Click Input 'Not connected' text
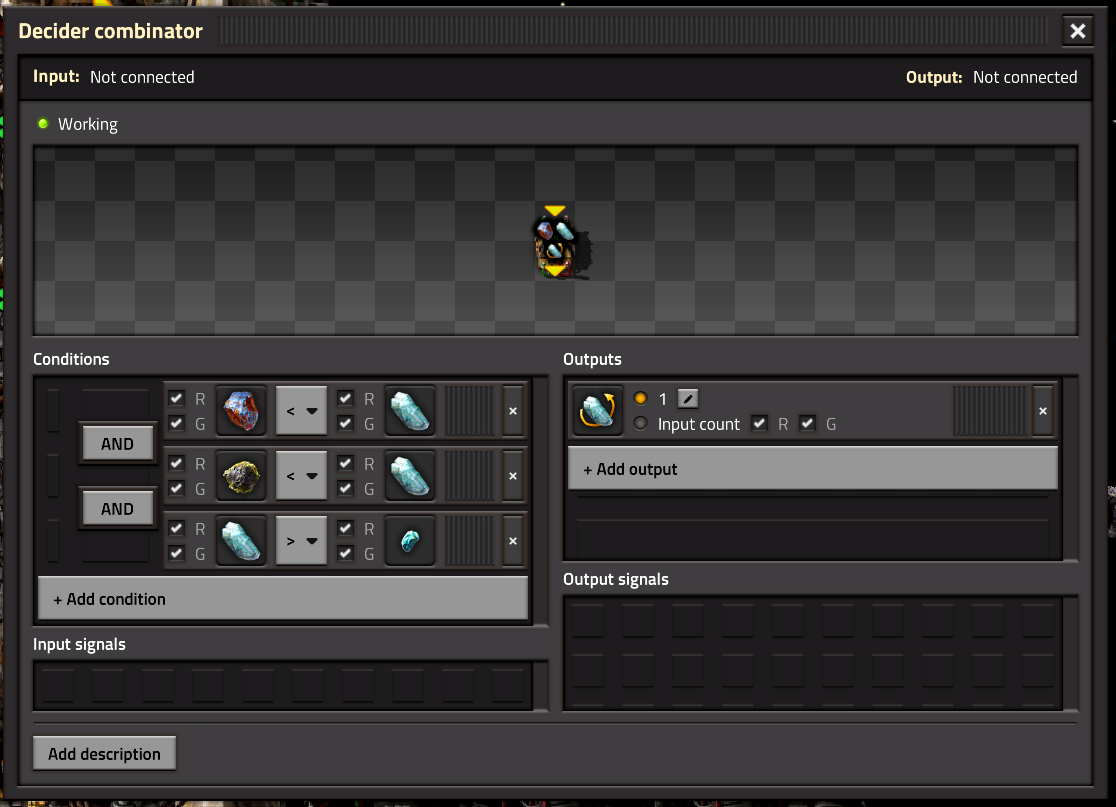1116x807 pixels. [x=142, y=77]
